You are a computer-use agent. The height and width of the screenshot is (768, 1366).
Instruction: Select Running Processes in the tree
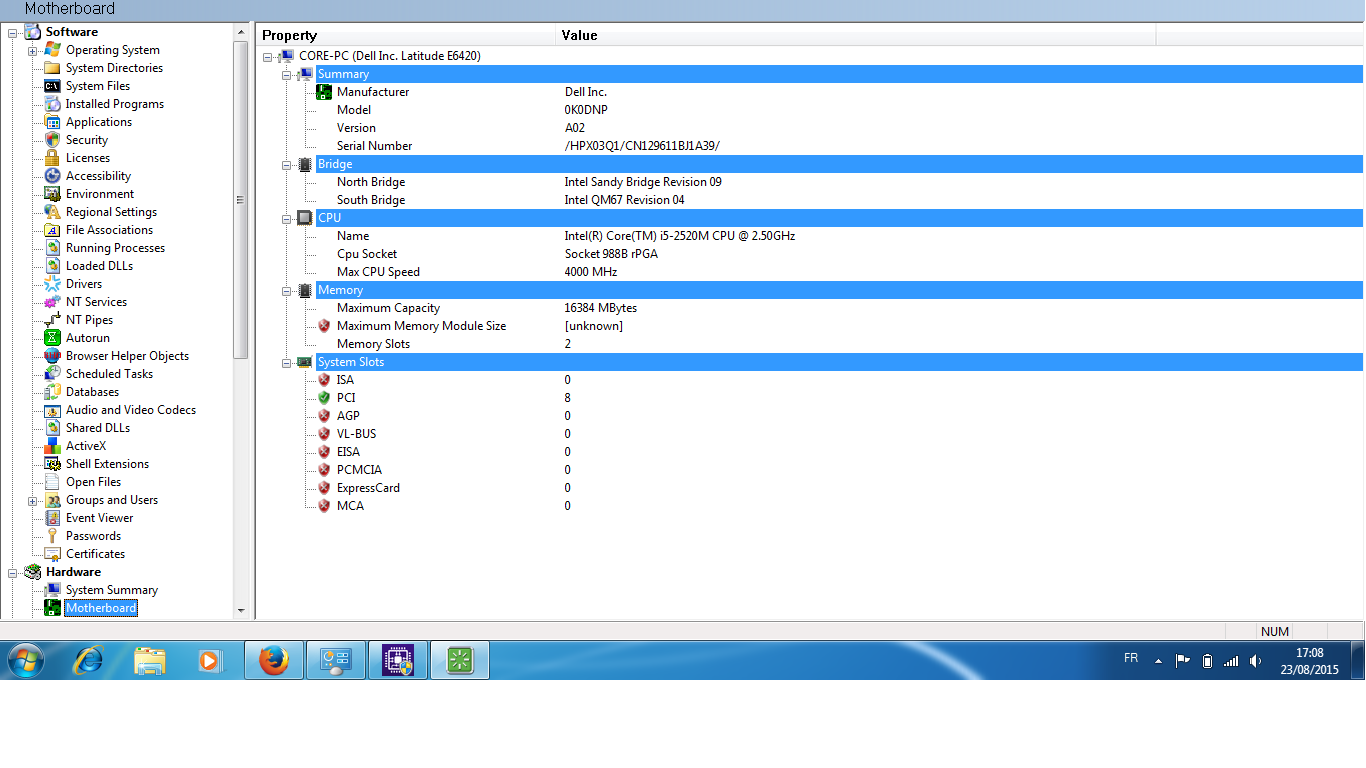coord(115,248)
